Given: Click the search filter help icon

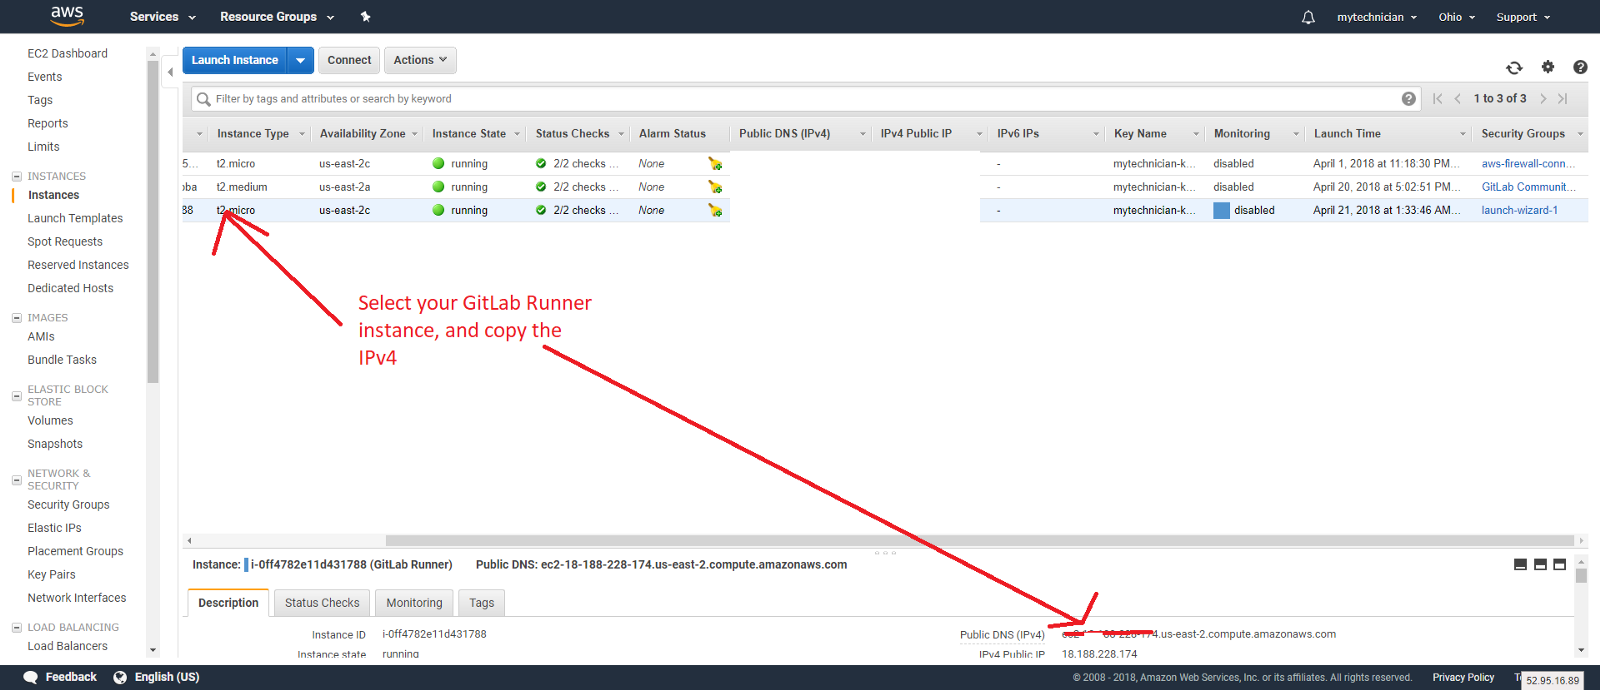Looking at the screenshot, I should coord(1409,99).
